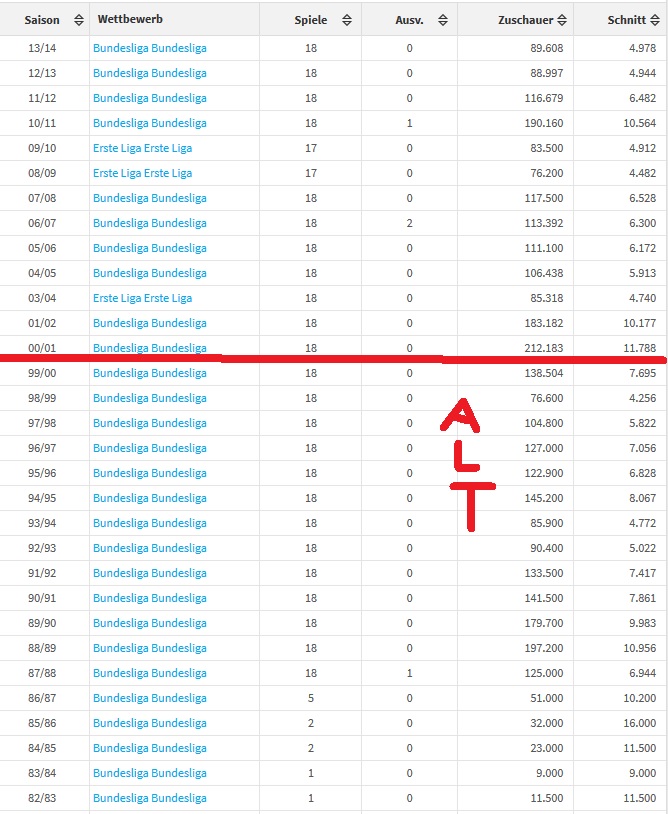
Task: Open Bundesliga link for season 94/95
Action: pyautogui.click(x=149, y=498)
